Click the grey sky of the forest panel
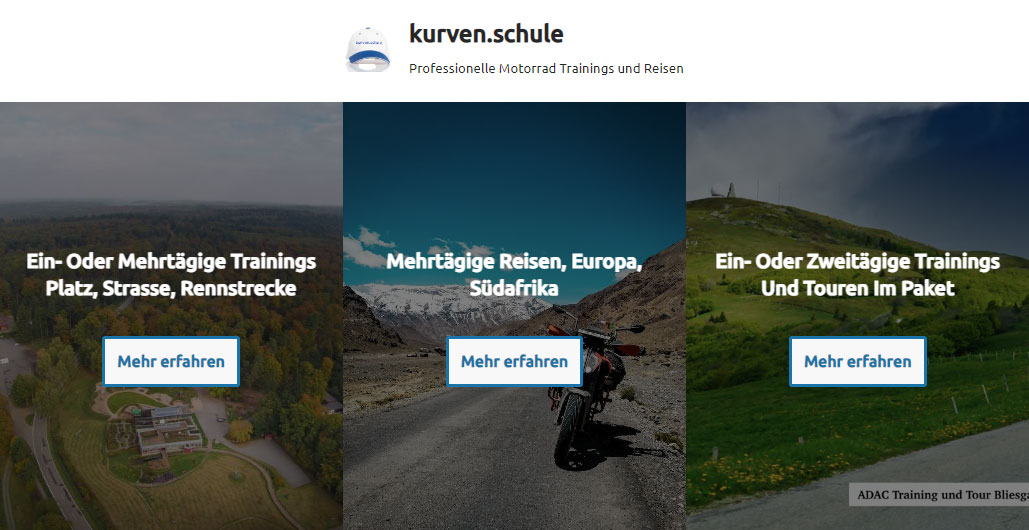 (171, 151)
